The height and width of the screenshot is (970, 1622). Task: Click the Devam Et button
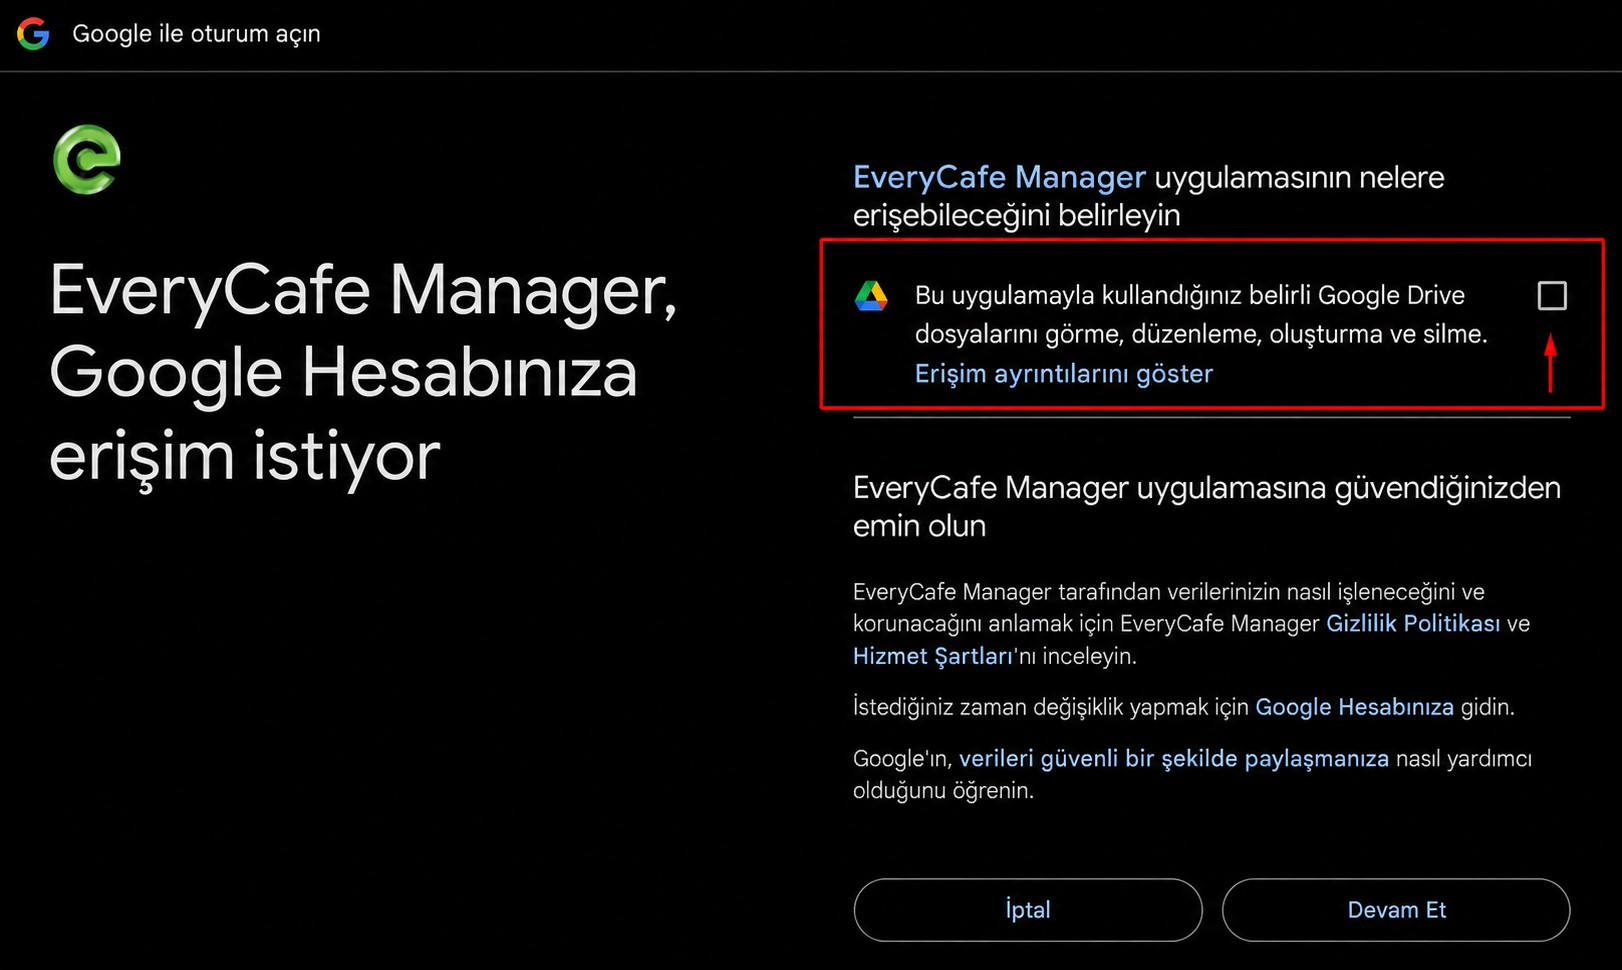[1396, 910]
